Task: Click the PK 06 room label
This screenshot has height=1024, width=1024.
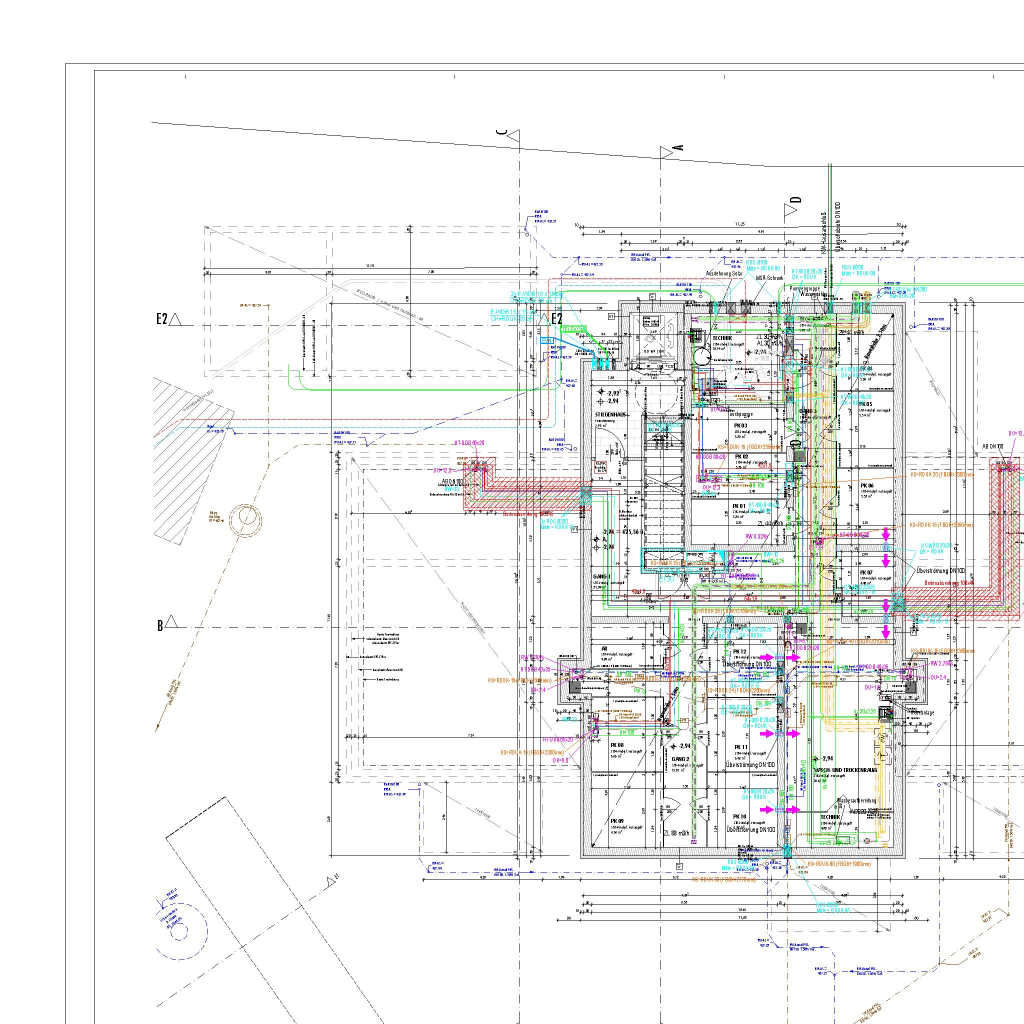Action: click(866, 485)
